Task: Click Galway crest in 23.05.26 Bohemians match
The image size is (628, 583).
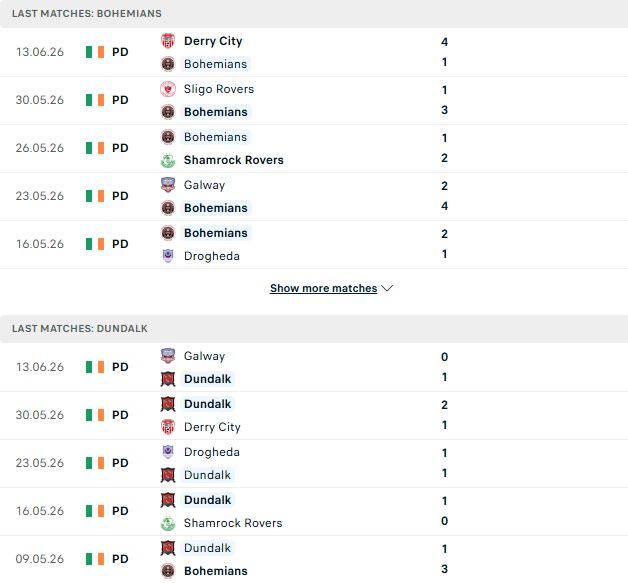Action: pos(168,185)
